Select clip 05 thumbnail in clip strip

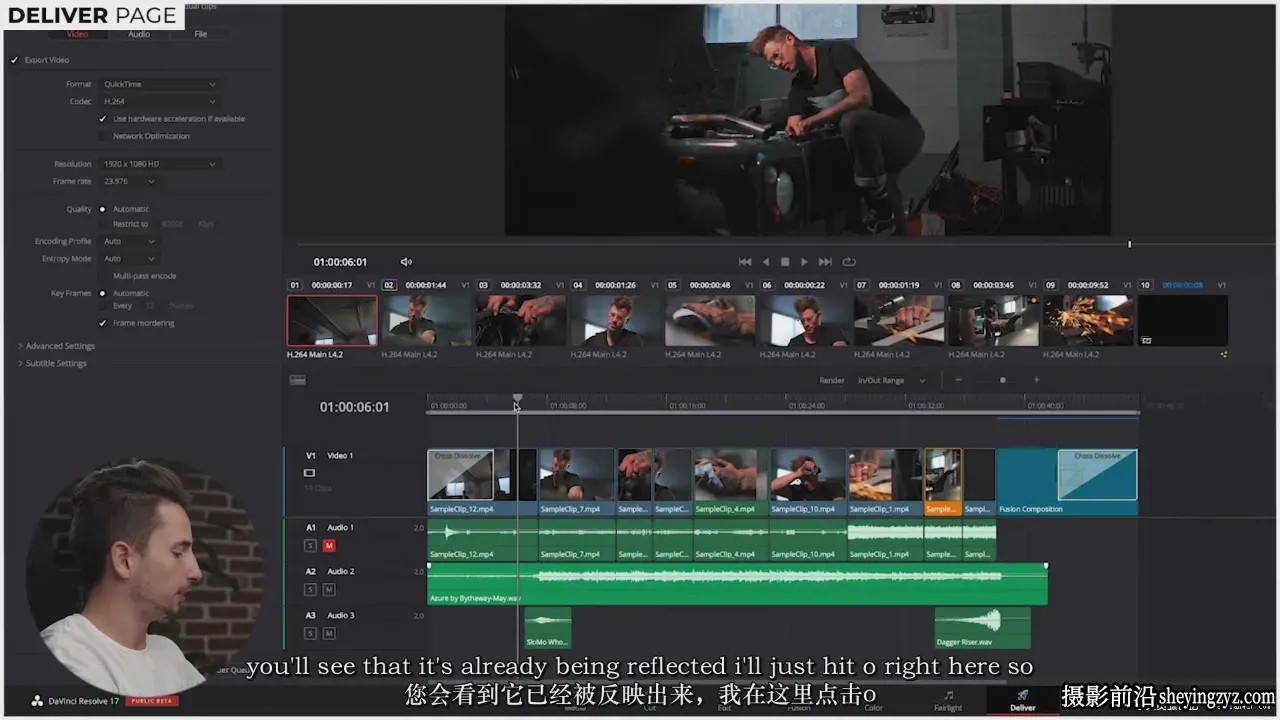pyautogui.click(x=710, y=321)
